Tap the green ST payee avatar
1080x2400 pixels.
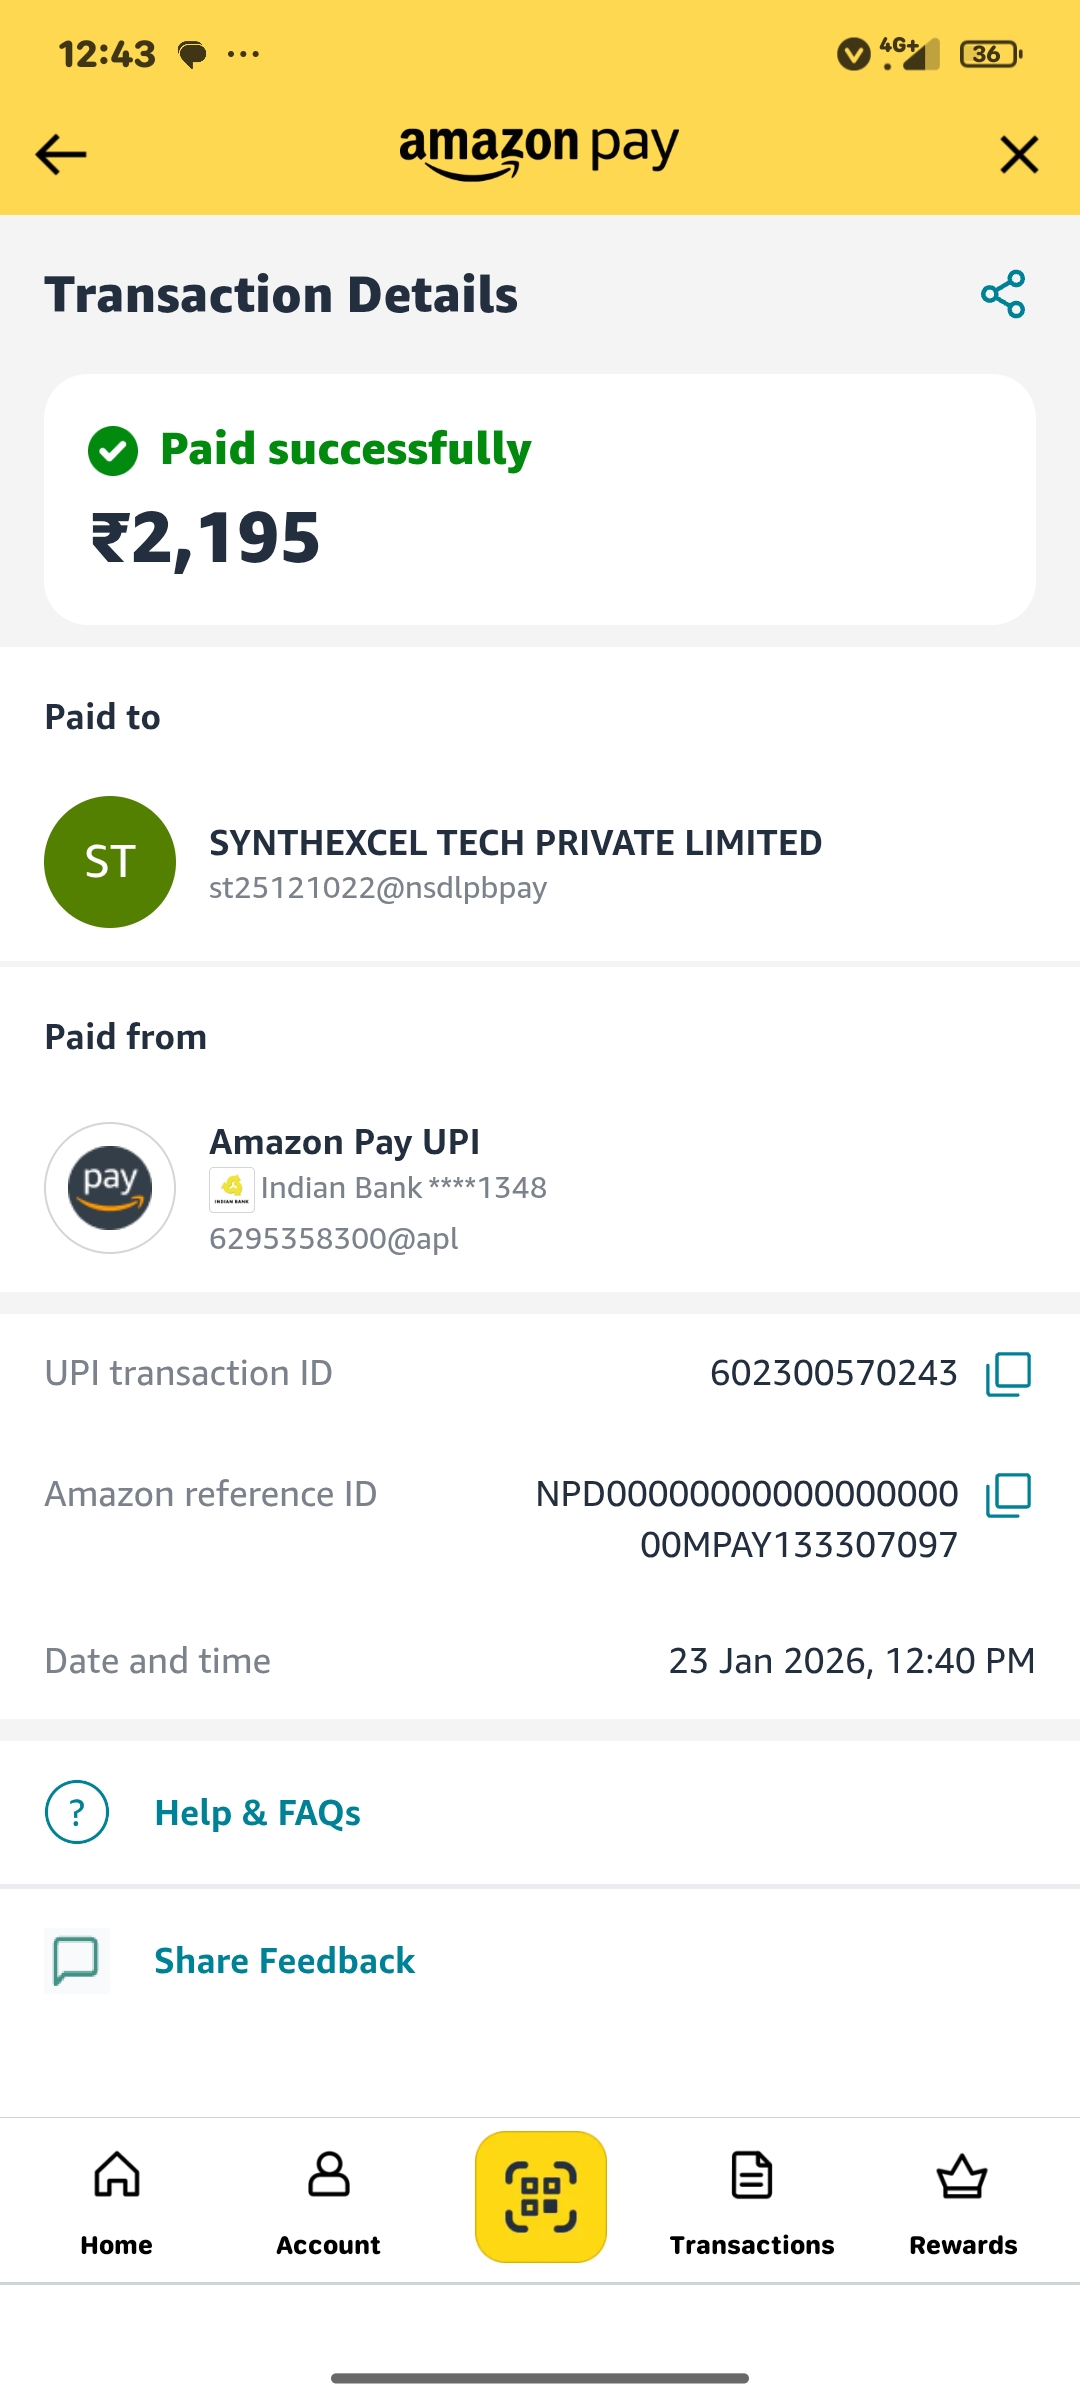coord(110,862)
